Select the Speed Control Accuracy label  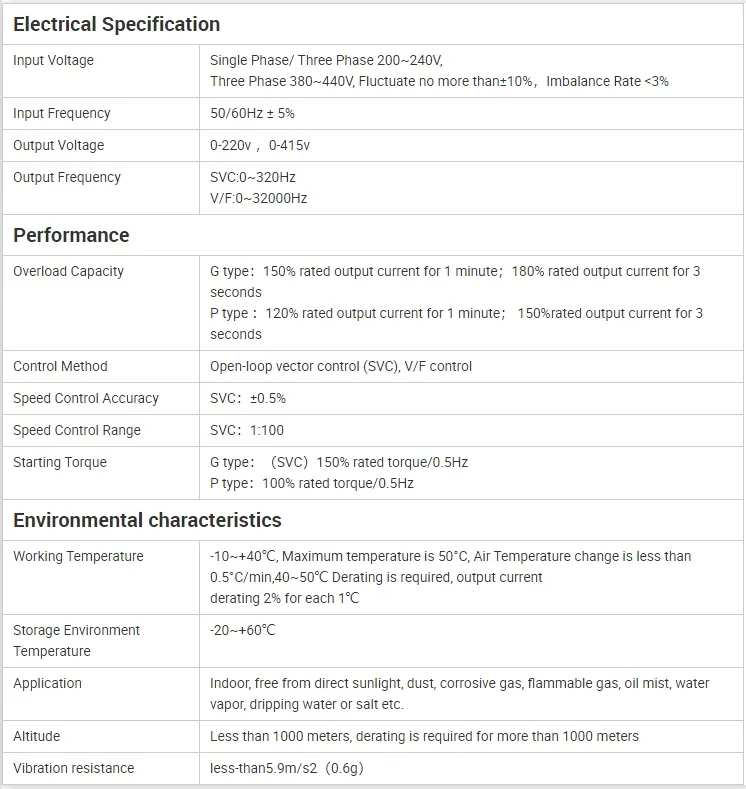point(86,398)
